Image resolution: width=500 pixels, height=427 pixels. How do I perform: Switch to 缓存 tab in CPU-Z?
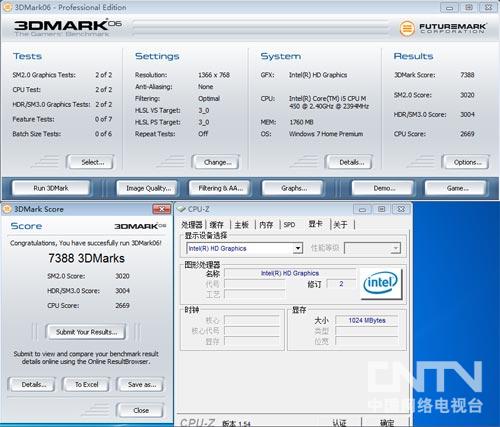(216, 225)
